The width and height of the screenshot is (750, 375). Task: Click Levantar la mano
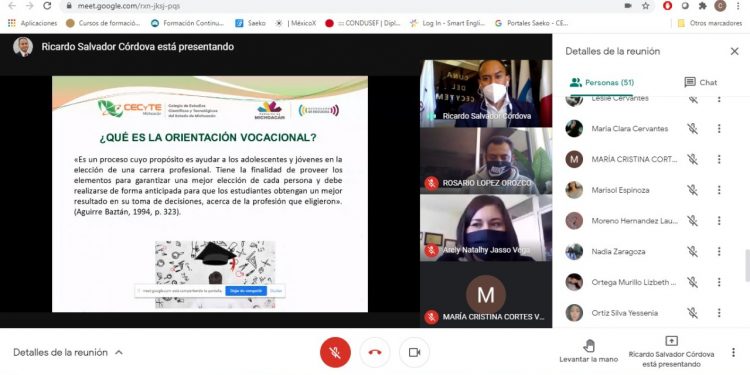coord(588,352)
